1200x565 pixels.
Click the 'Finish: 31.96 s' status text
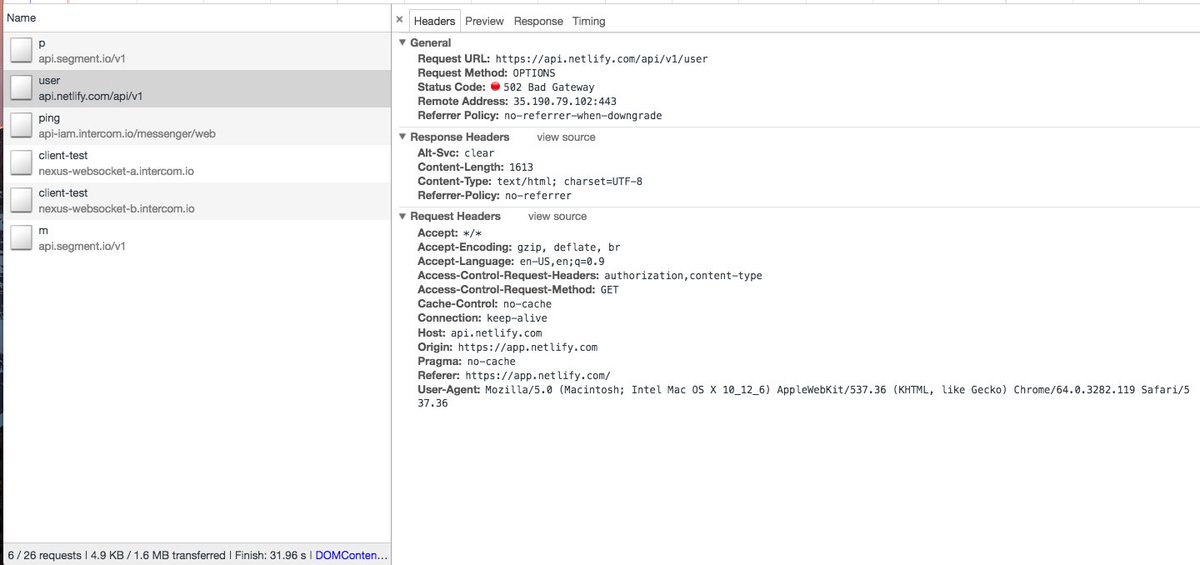tap(270, 555)
